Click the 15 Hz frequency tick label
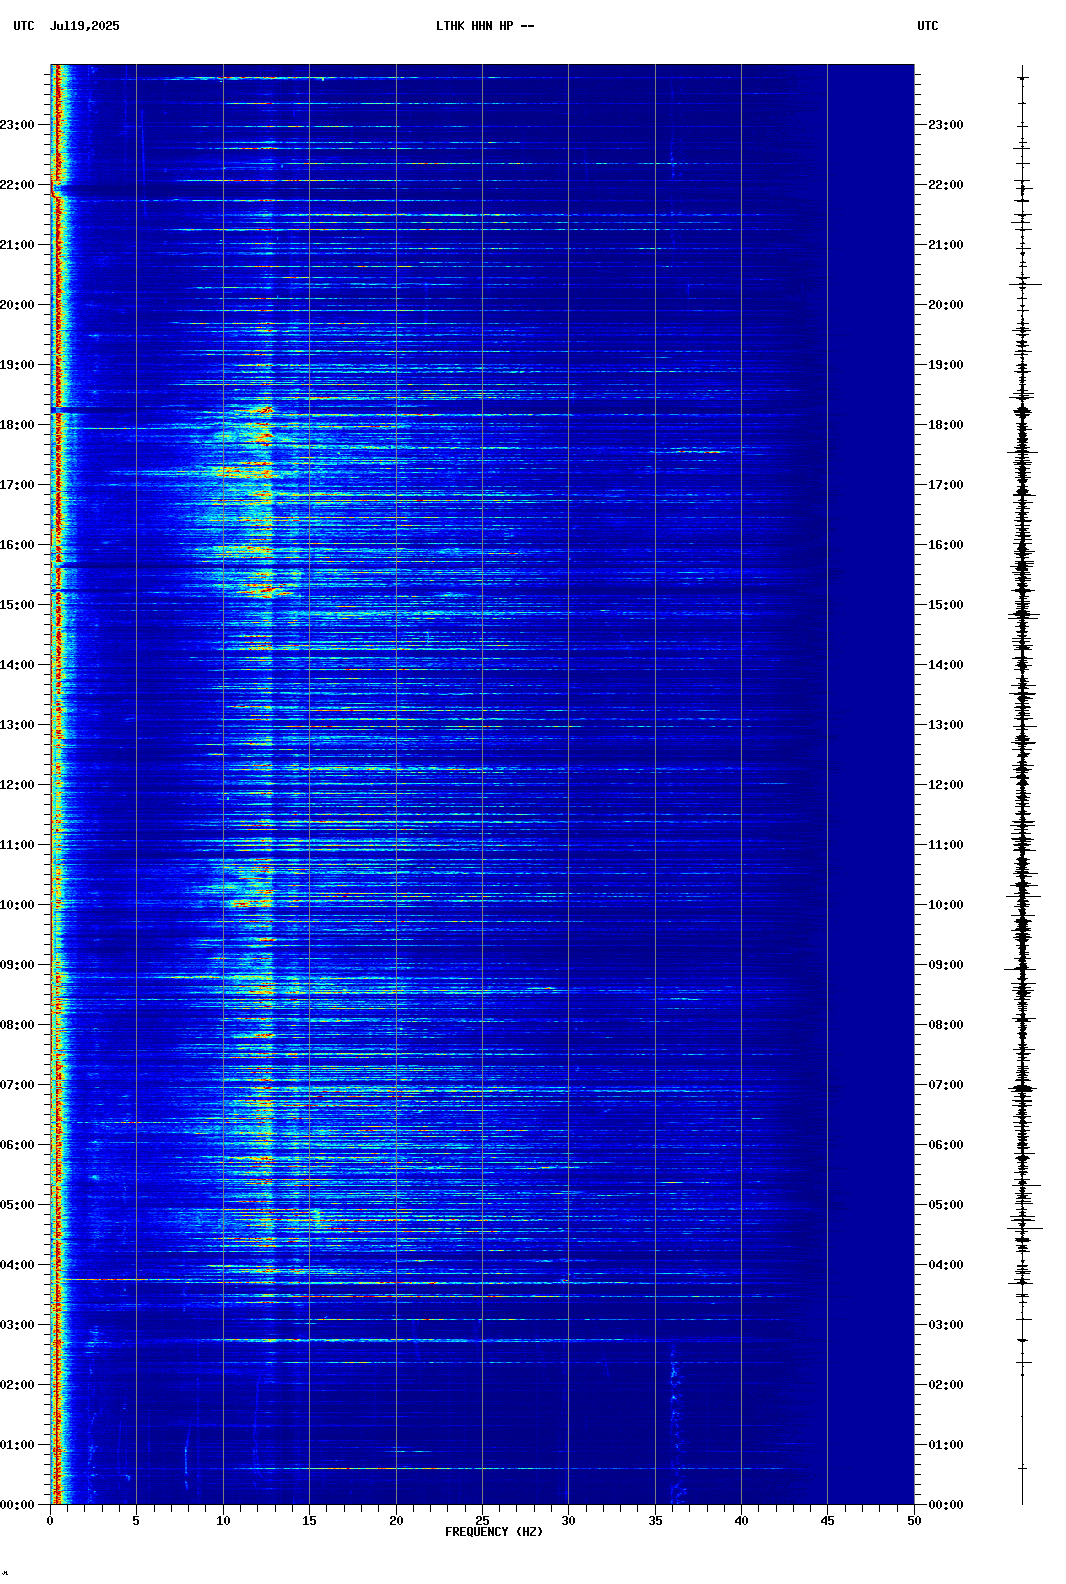Viewport: 1066px width, 1584px height. click(309, 1521)
